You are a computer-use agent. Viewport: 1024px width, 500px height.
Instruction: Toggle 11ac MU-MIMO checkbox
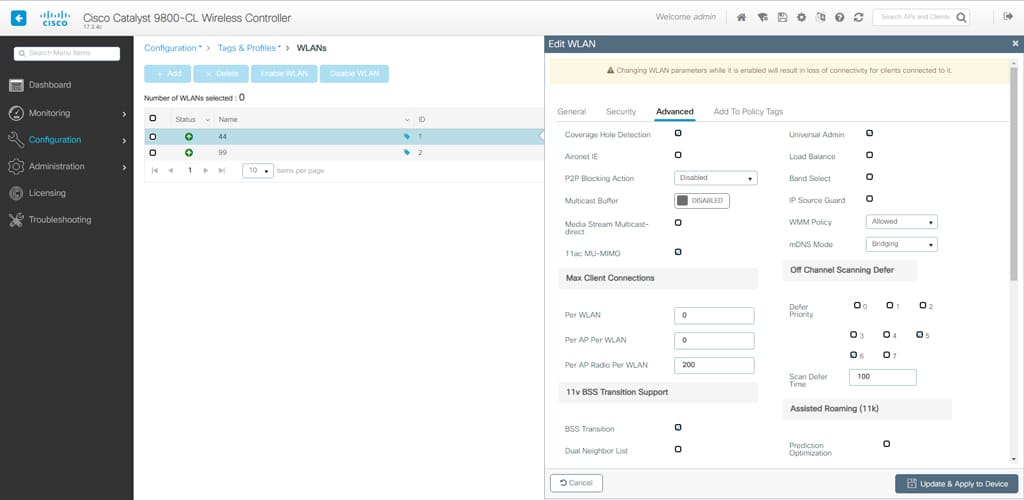click(x=678, y=252)
